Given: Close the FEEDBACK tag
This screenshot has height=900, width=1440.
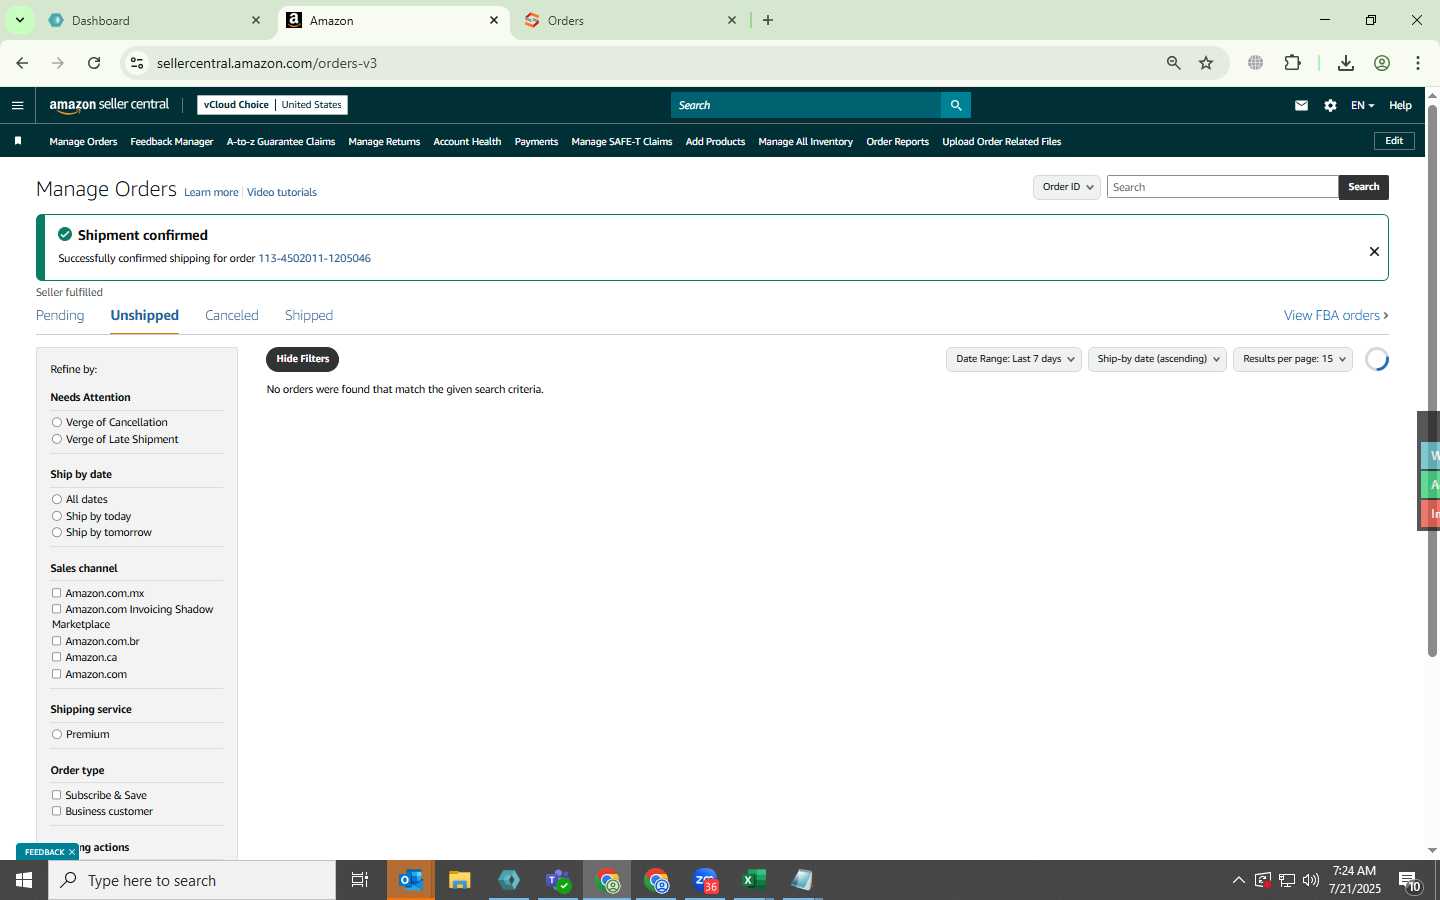Looking at the screenshot, I should tap(72, 852).
